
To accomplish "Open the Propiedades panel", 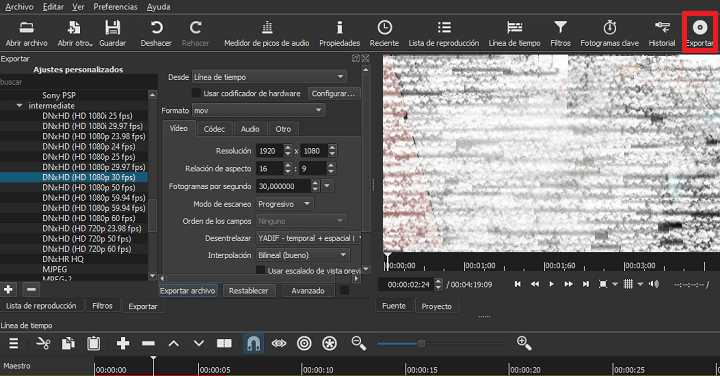I will click(340, 34).
